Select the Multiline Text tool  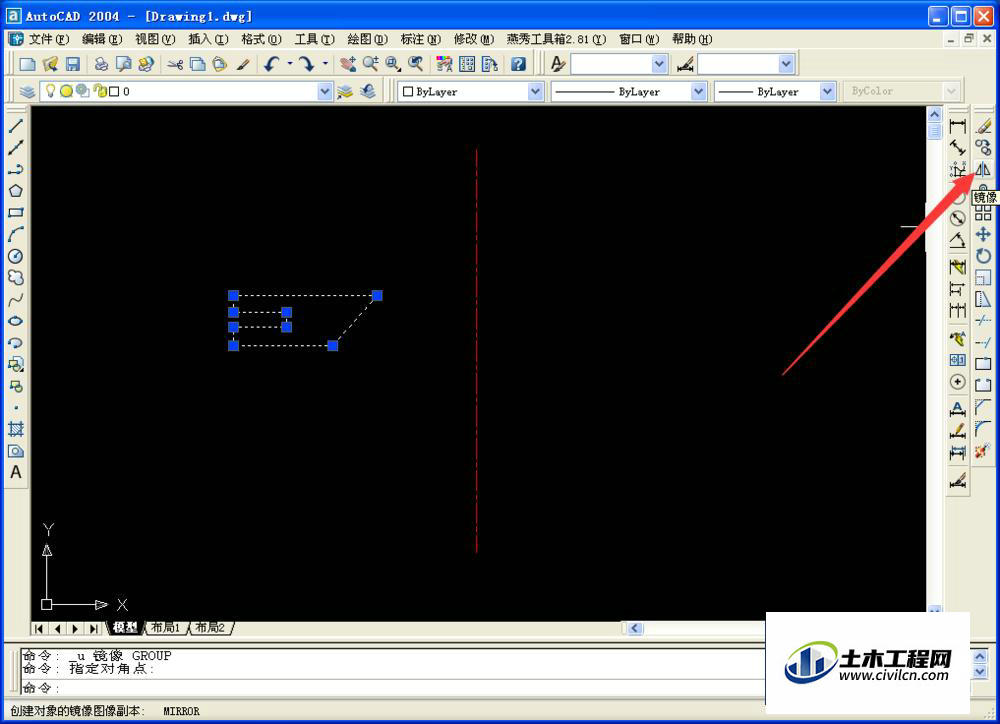[x=16, y=472]
